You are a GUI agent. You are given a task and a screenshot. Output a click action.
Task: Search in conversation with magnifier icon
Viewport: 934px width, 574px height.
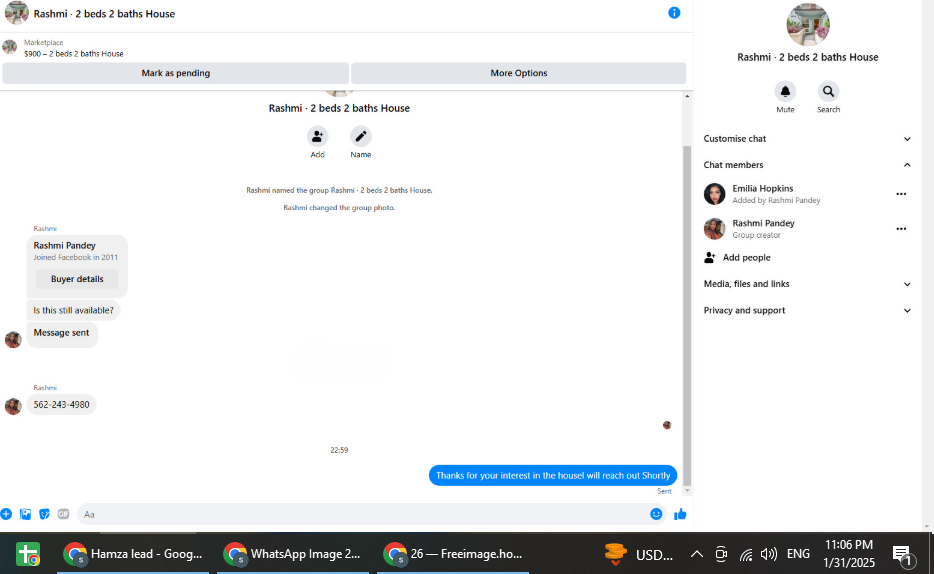point(828,92)
